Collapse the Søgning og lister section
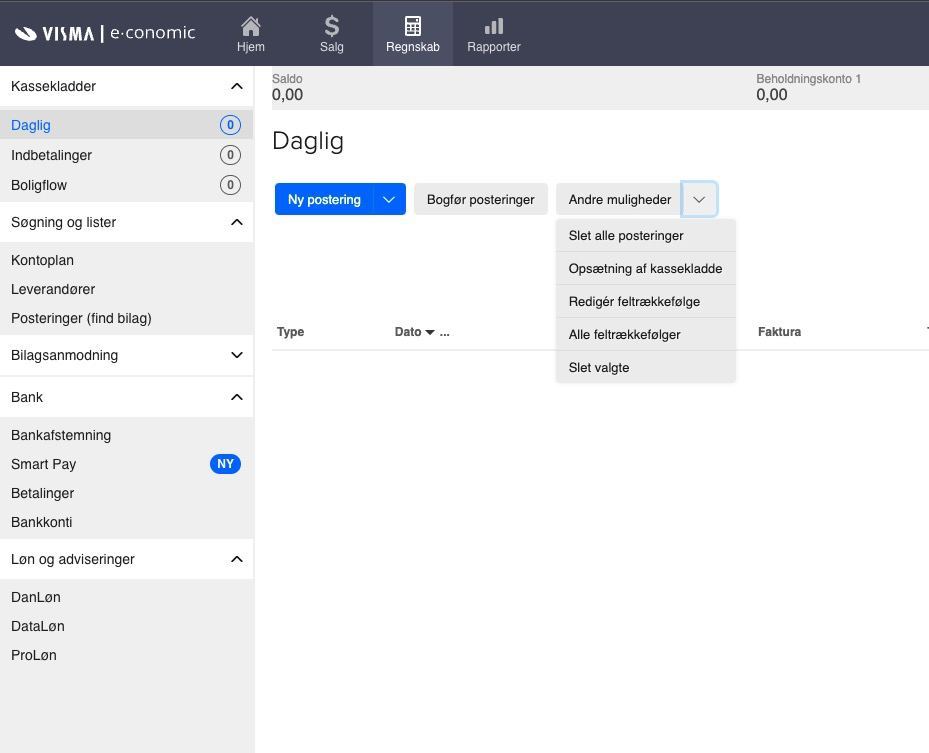This screenshot has width=929, height=753. 236,222
